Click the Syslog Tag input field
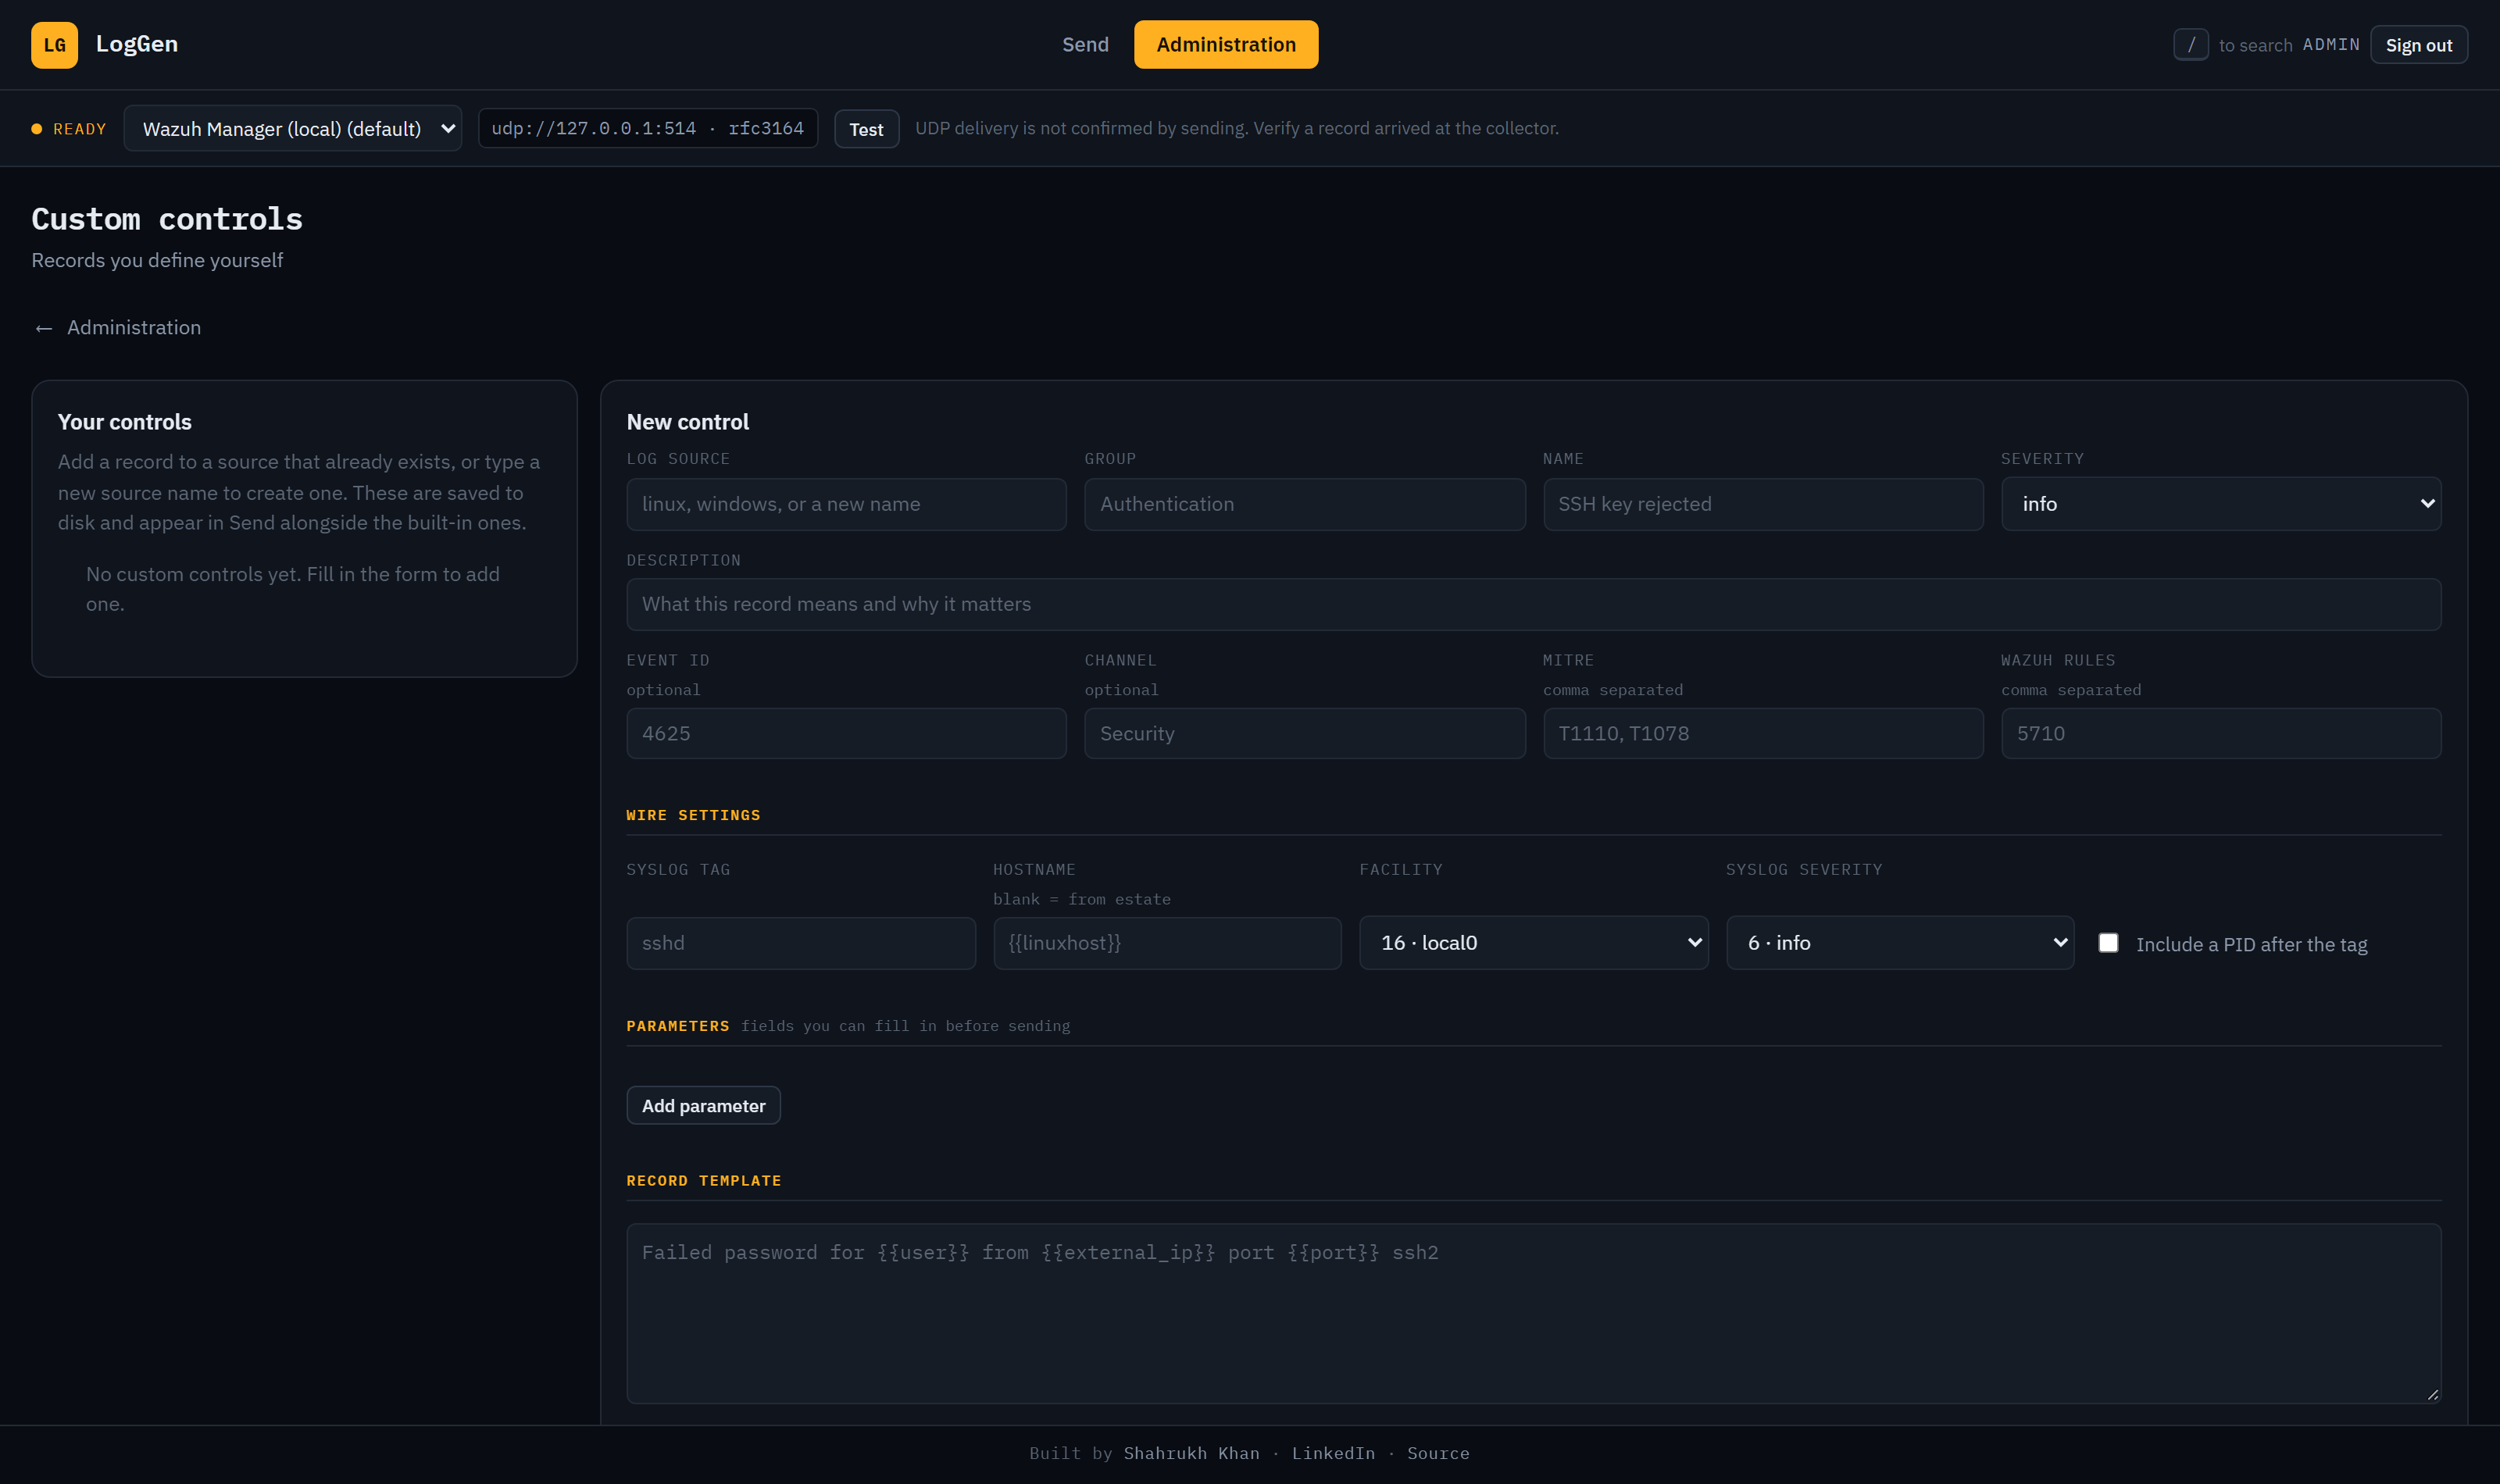 click(x=801, y=943)
